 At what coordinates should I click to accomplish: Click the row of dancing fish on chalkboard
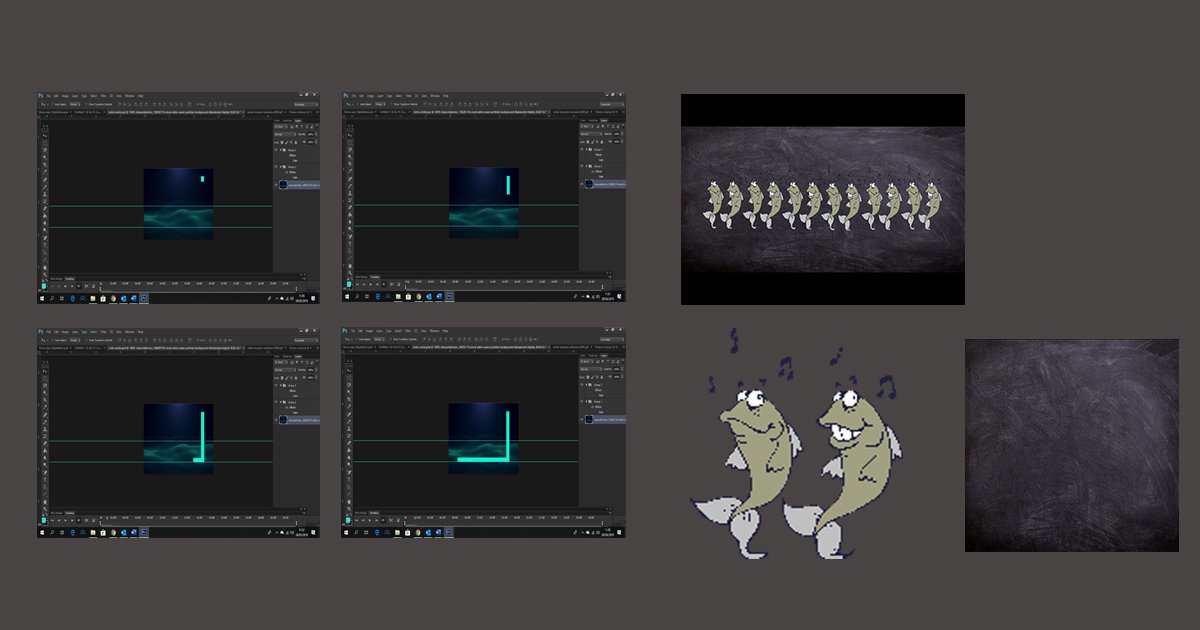click(x=822, y=199)
